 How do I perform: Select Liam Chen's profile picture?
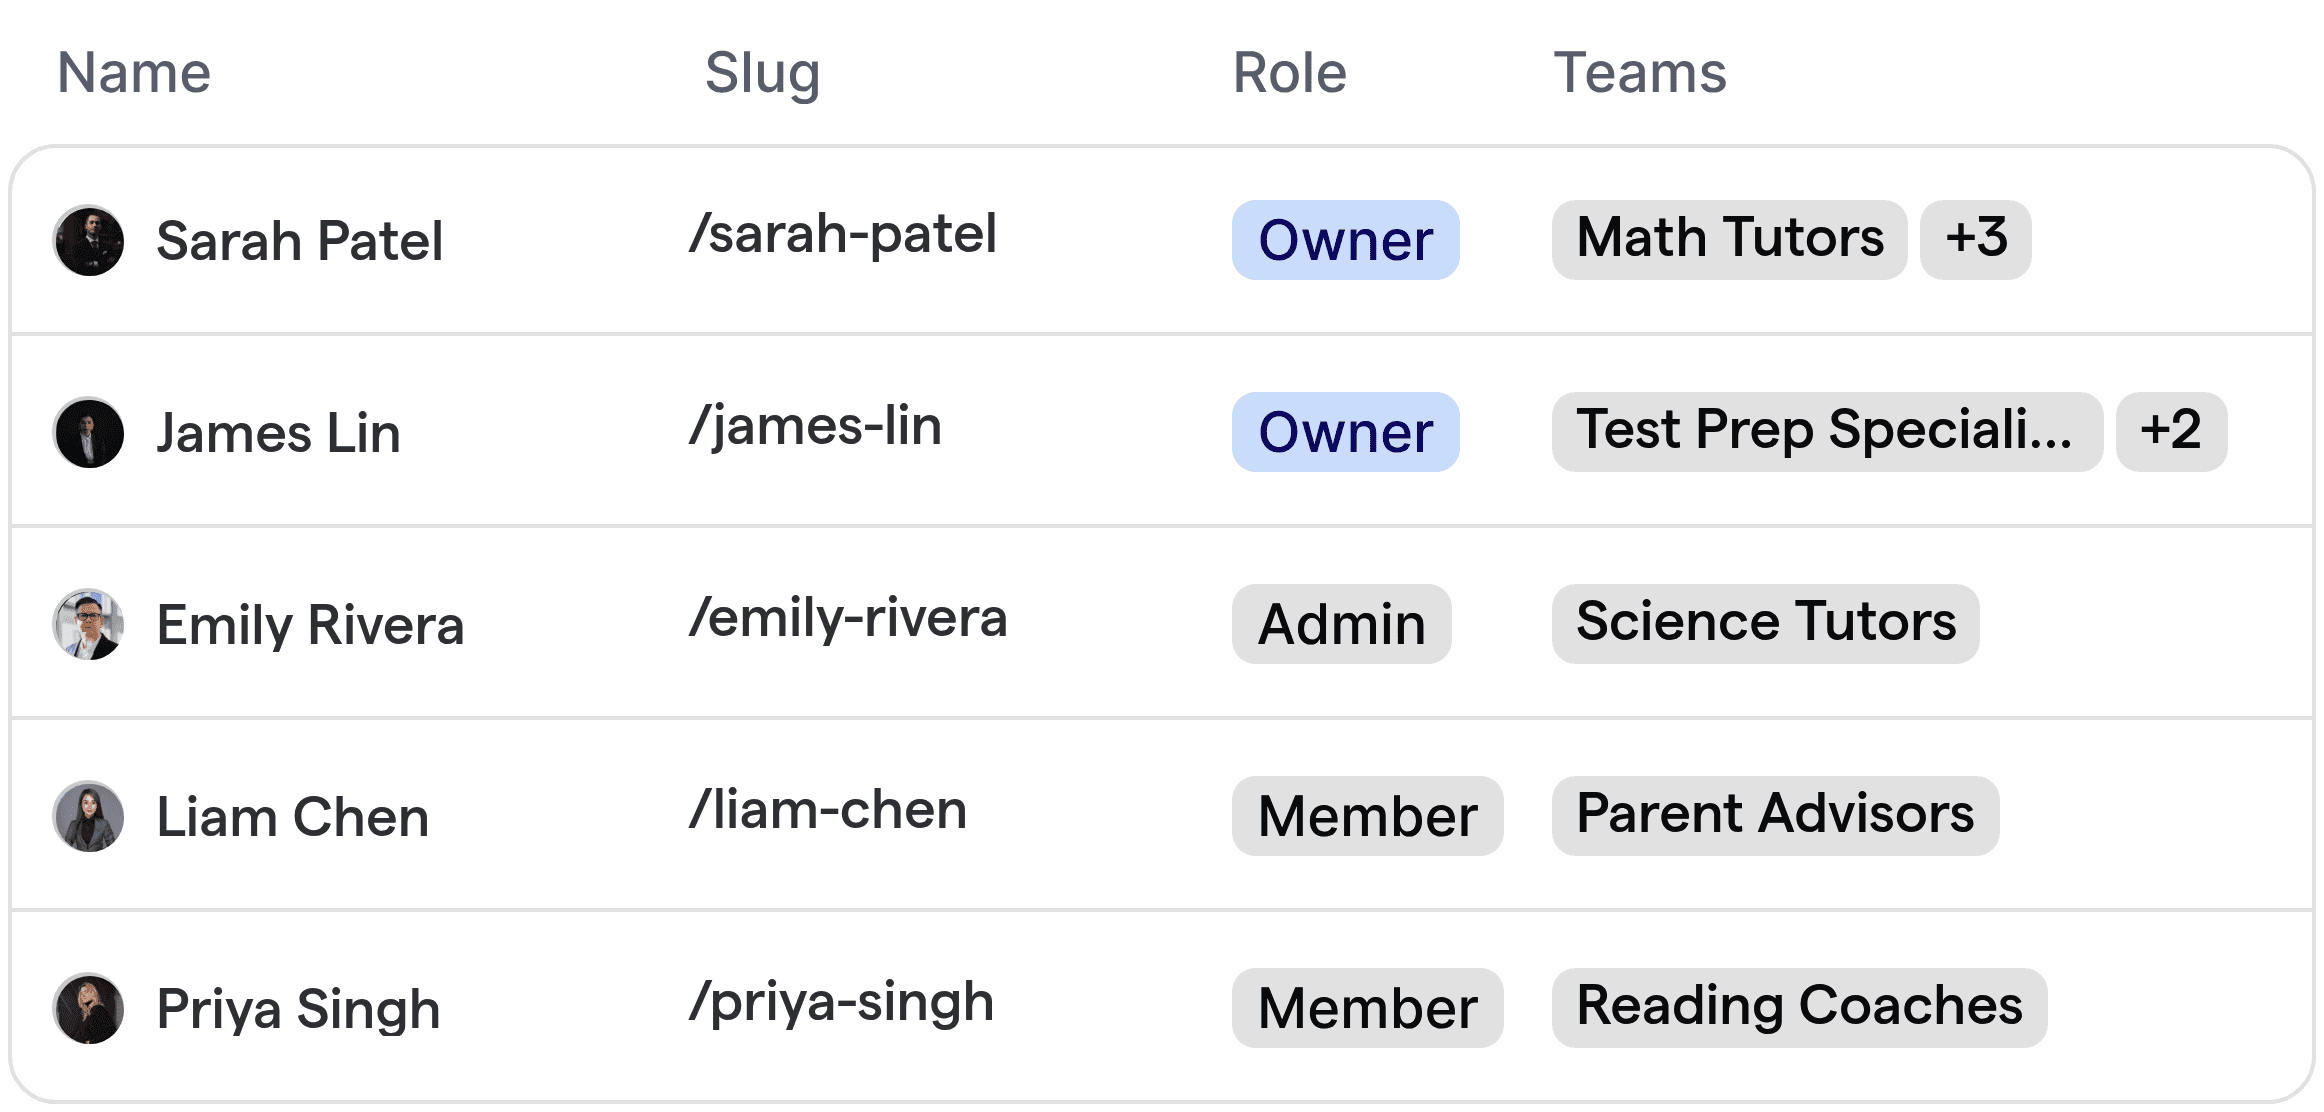pos(89,817)
